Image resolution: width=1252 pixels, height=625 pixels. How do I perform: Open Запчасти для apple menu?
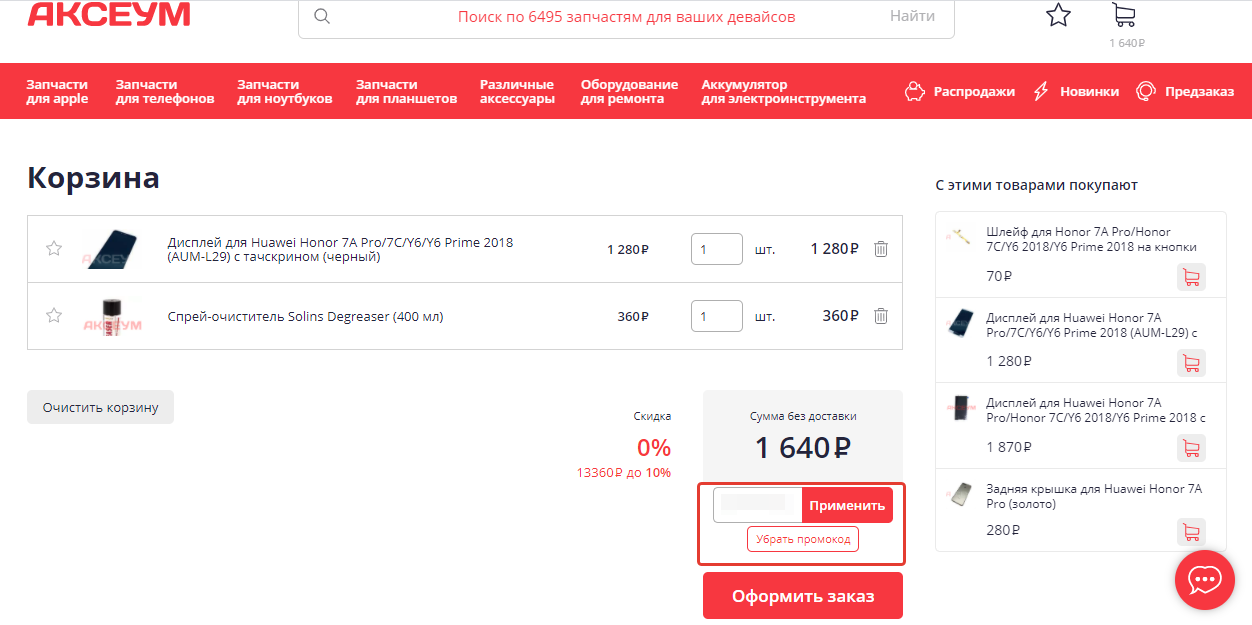tap(57, 91)
